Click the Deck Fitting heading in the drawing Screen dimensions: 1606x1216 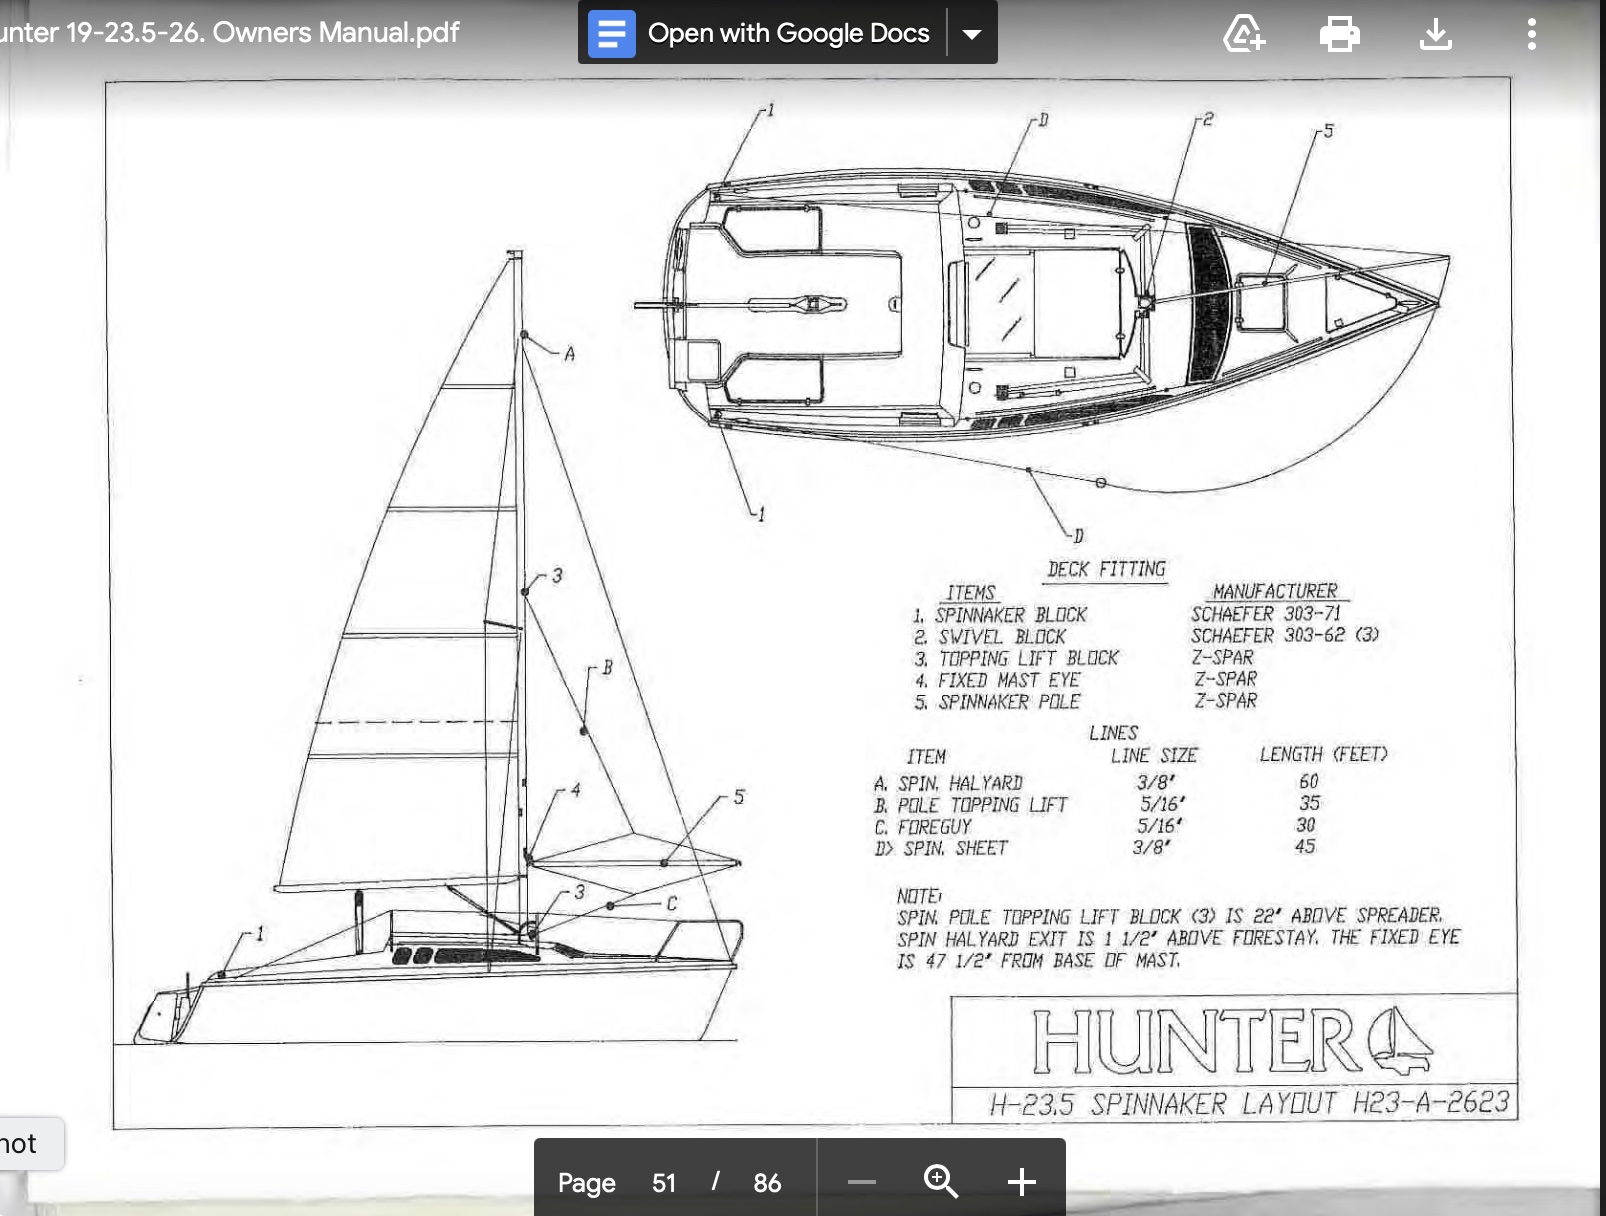[1106, 569]
